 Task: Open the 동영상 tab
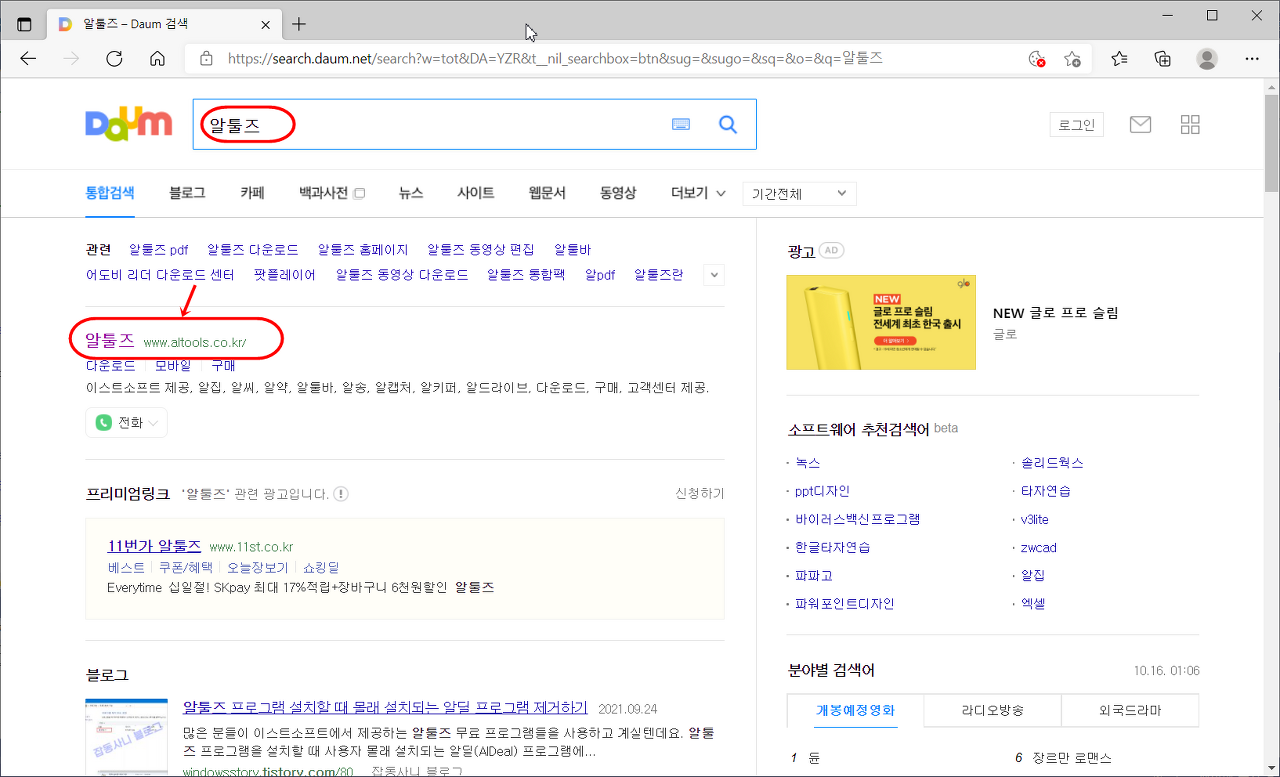(x=618, y=193)
